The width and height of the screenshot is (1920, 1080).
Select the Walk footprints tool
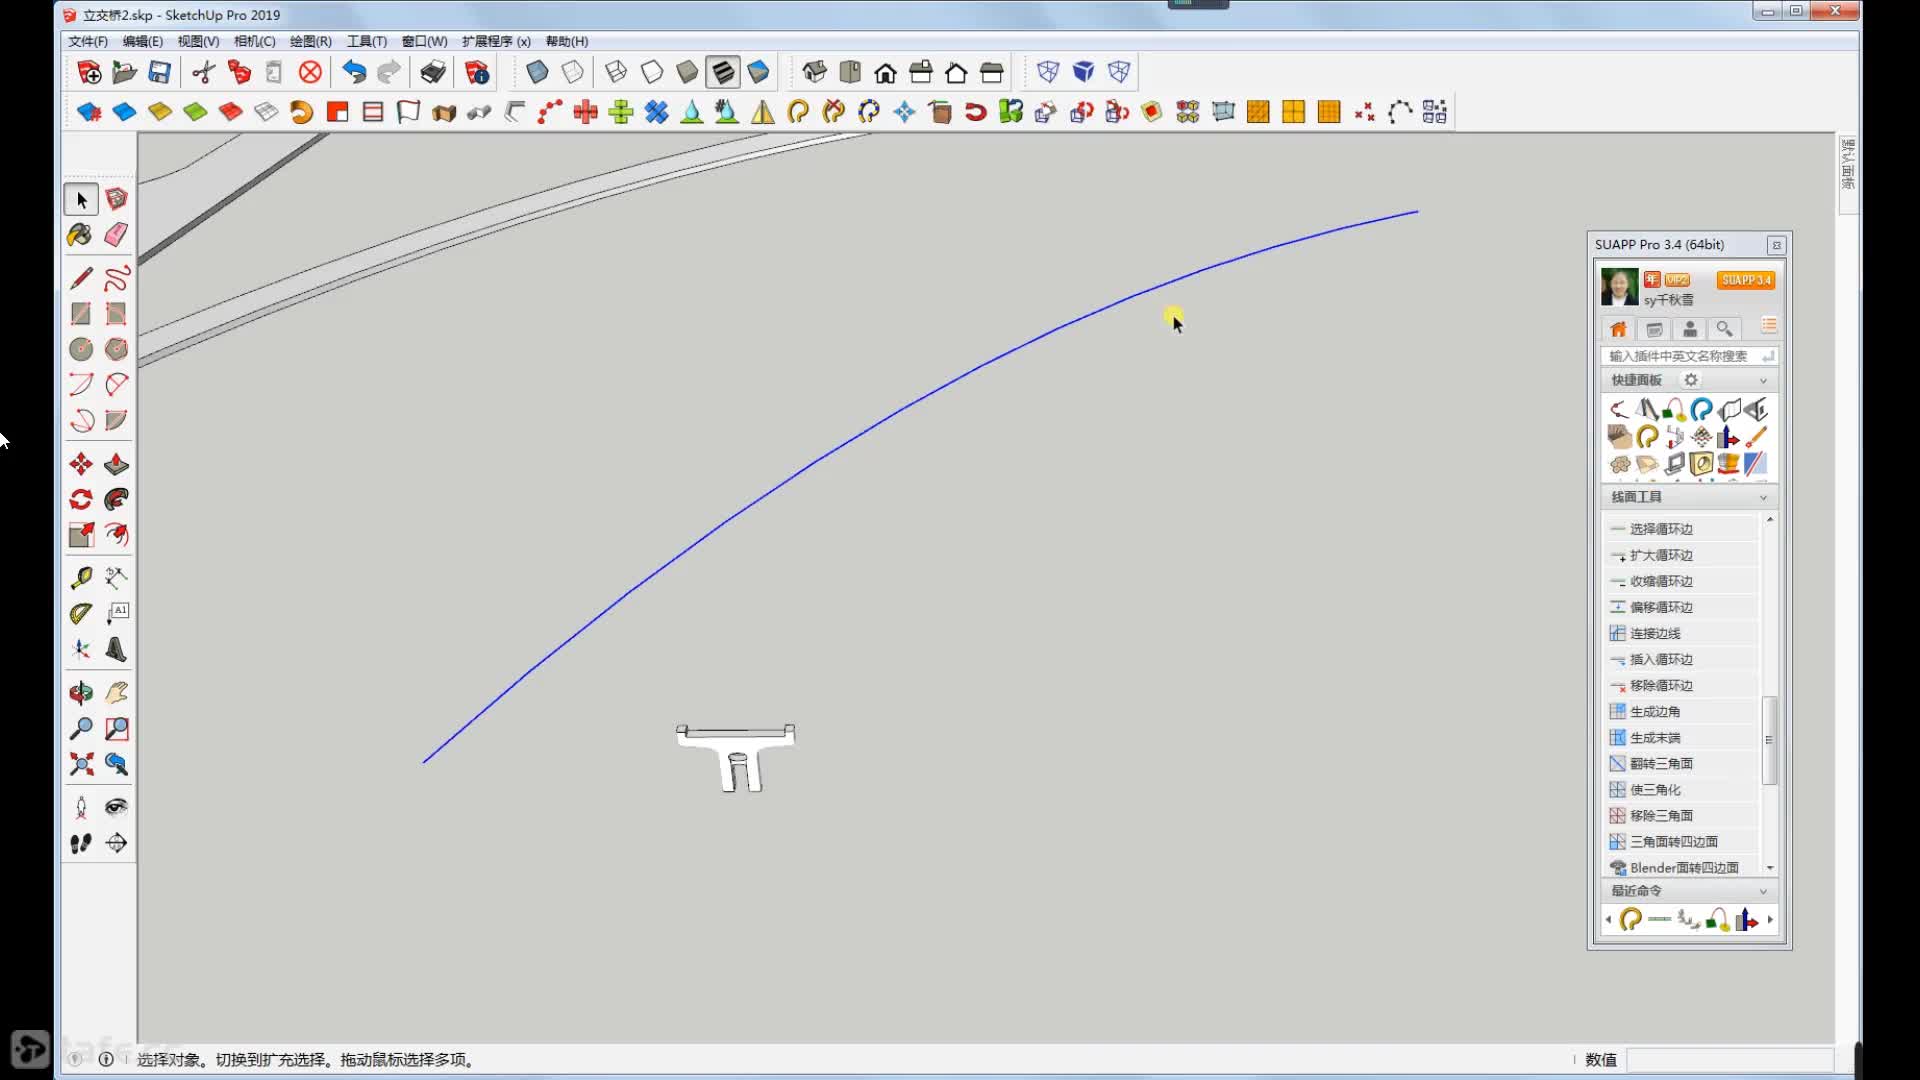pyautogui.click(x=81, y=843)
